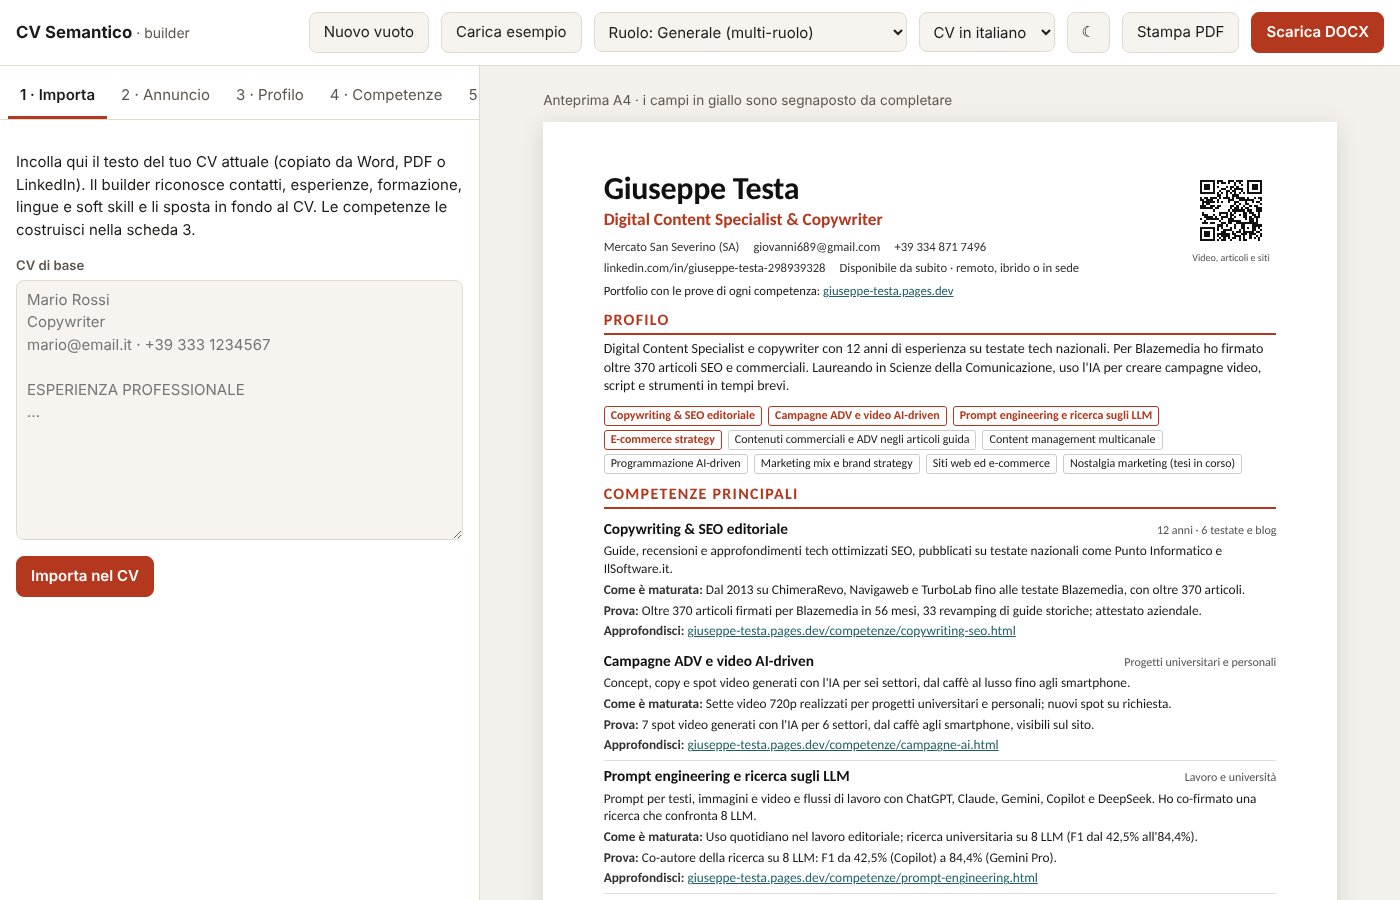Viewport: 1400px width, 900px height.
Task: Click the Content management multicanale tag
Action: 1072,440
